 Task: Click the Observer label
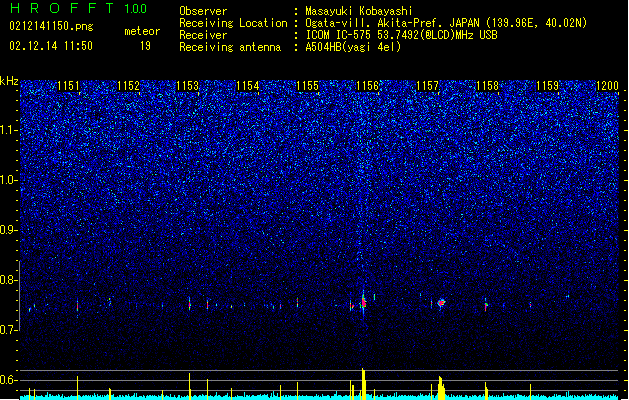click(x=203, y=11)
